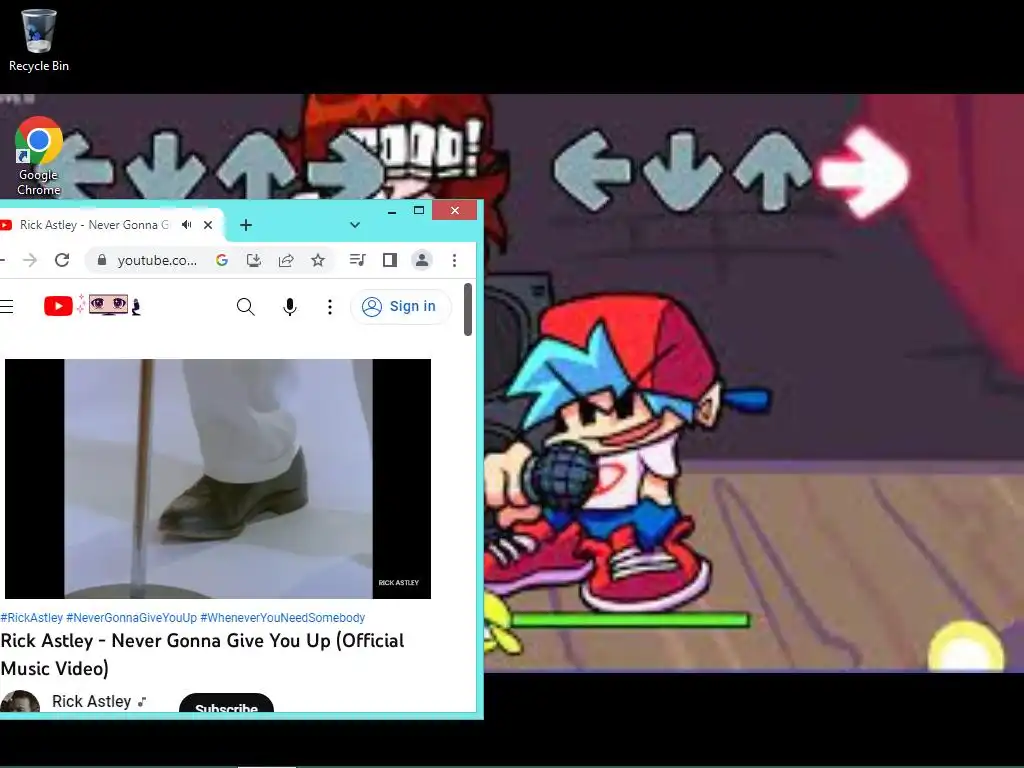Viewport: 1024px width, 768px height.
Task: Open the #WheneverYouNeedSomebody hashtag link
Action: [x=283, y=617]
